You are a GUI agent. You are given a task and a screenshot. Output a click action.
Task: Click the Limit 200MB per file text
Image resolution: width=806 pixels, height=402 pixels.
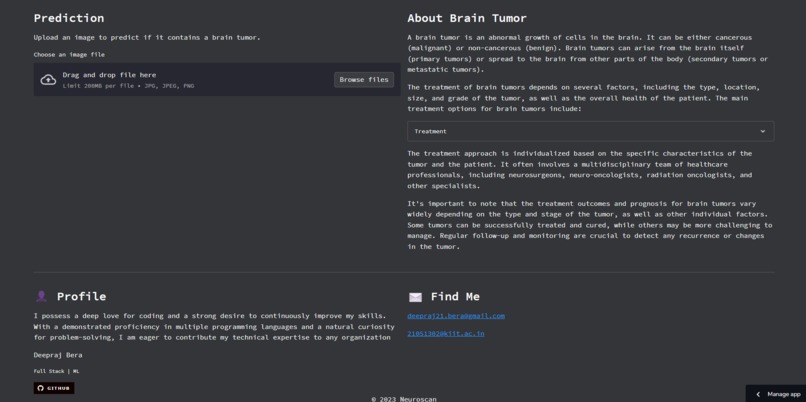coord(129,86)
